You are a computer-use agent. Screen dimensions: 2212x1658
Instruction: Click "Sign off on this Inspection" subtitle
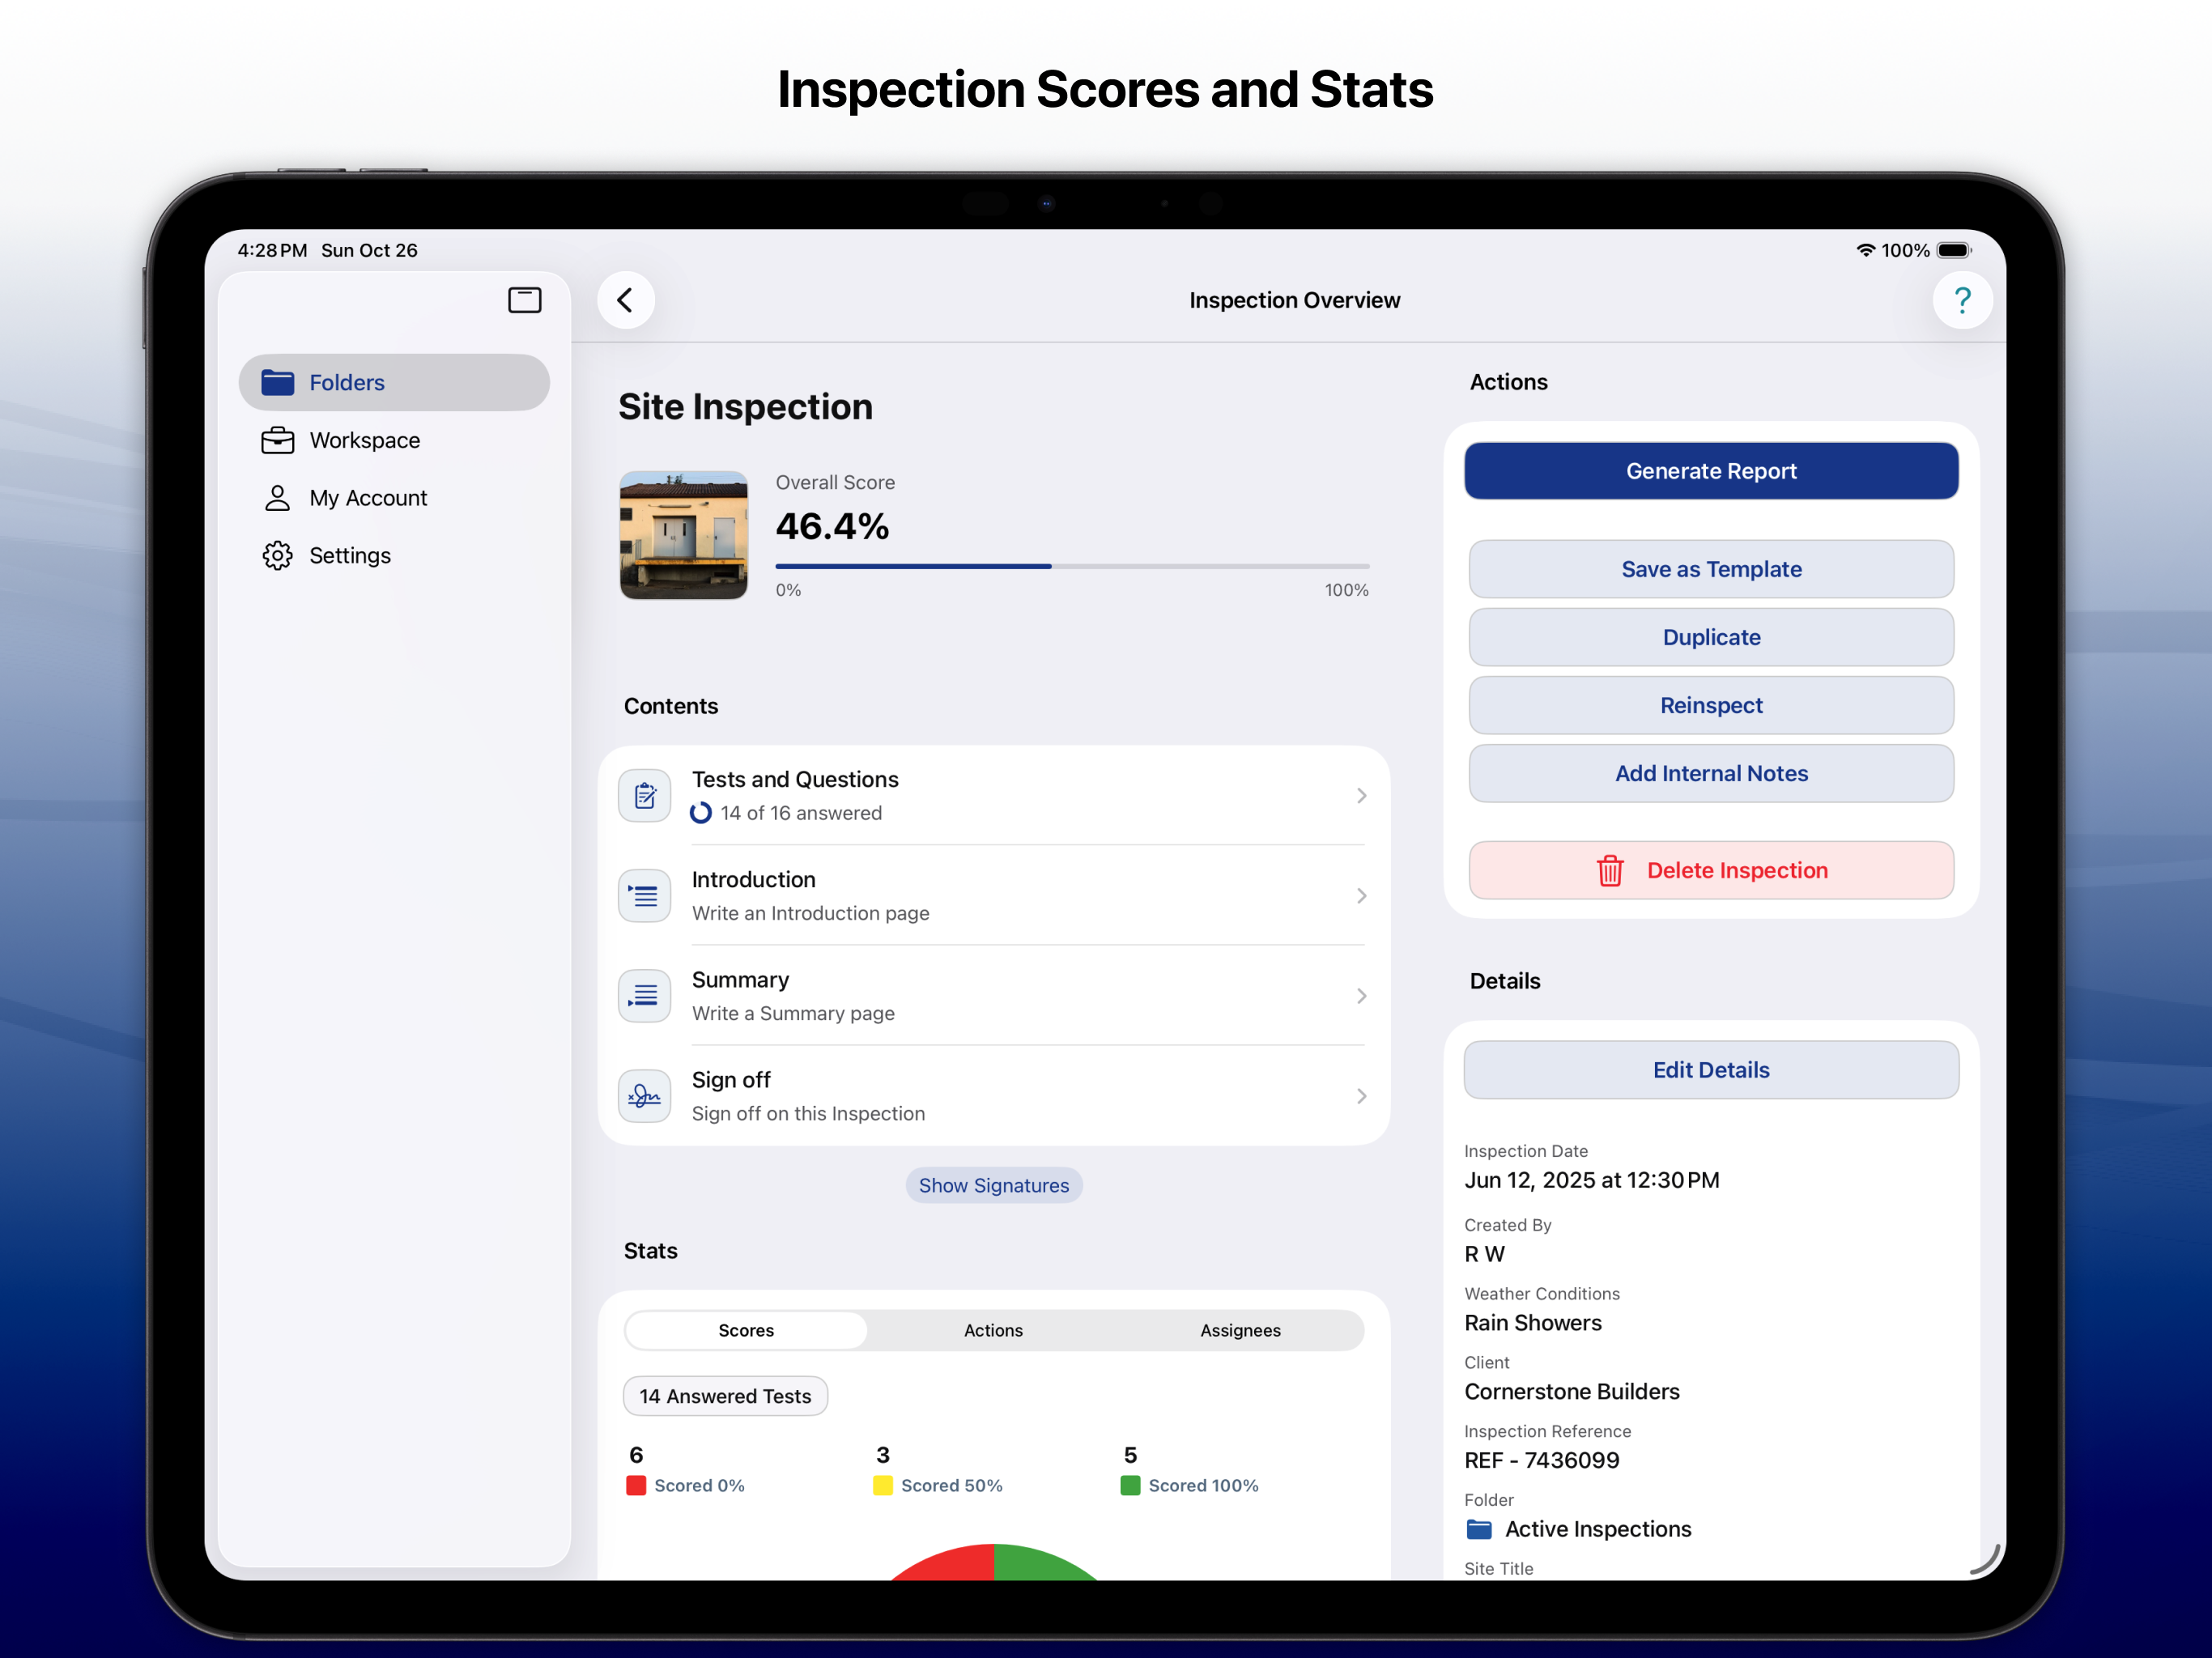(x=808, y=1113)
